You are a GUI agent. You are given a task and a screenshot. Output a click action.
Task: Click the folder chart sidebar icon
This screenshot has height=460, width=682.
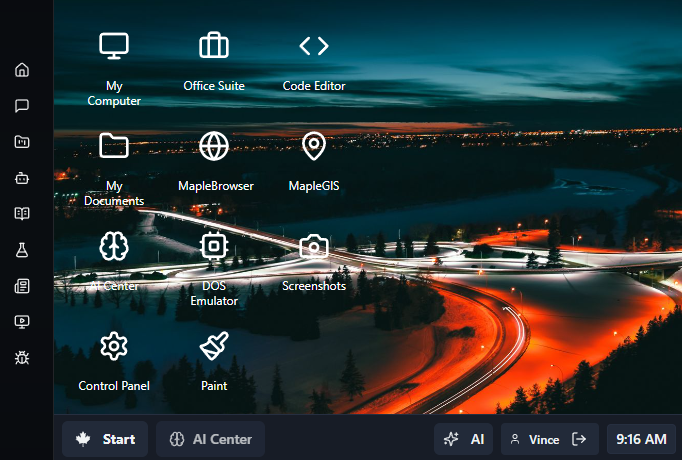click(22, 142)
